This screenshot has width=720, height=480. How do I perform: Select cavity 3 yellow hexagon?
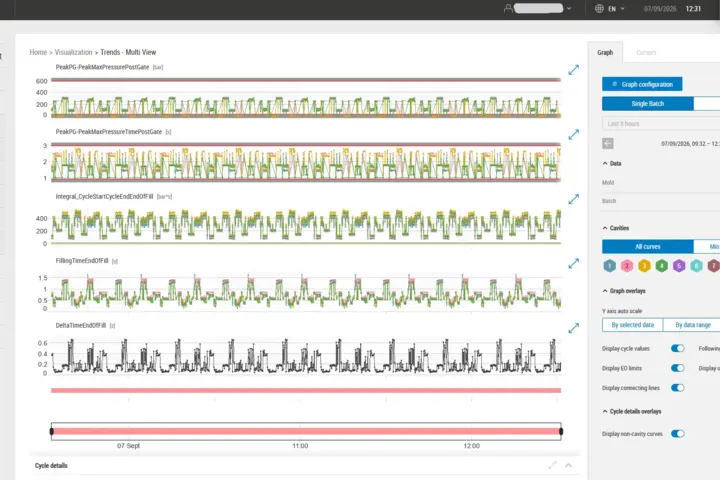point(644,265)
